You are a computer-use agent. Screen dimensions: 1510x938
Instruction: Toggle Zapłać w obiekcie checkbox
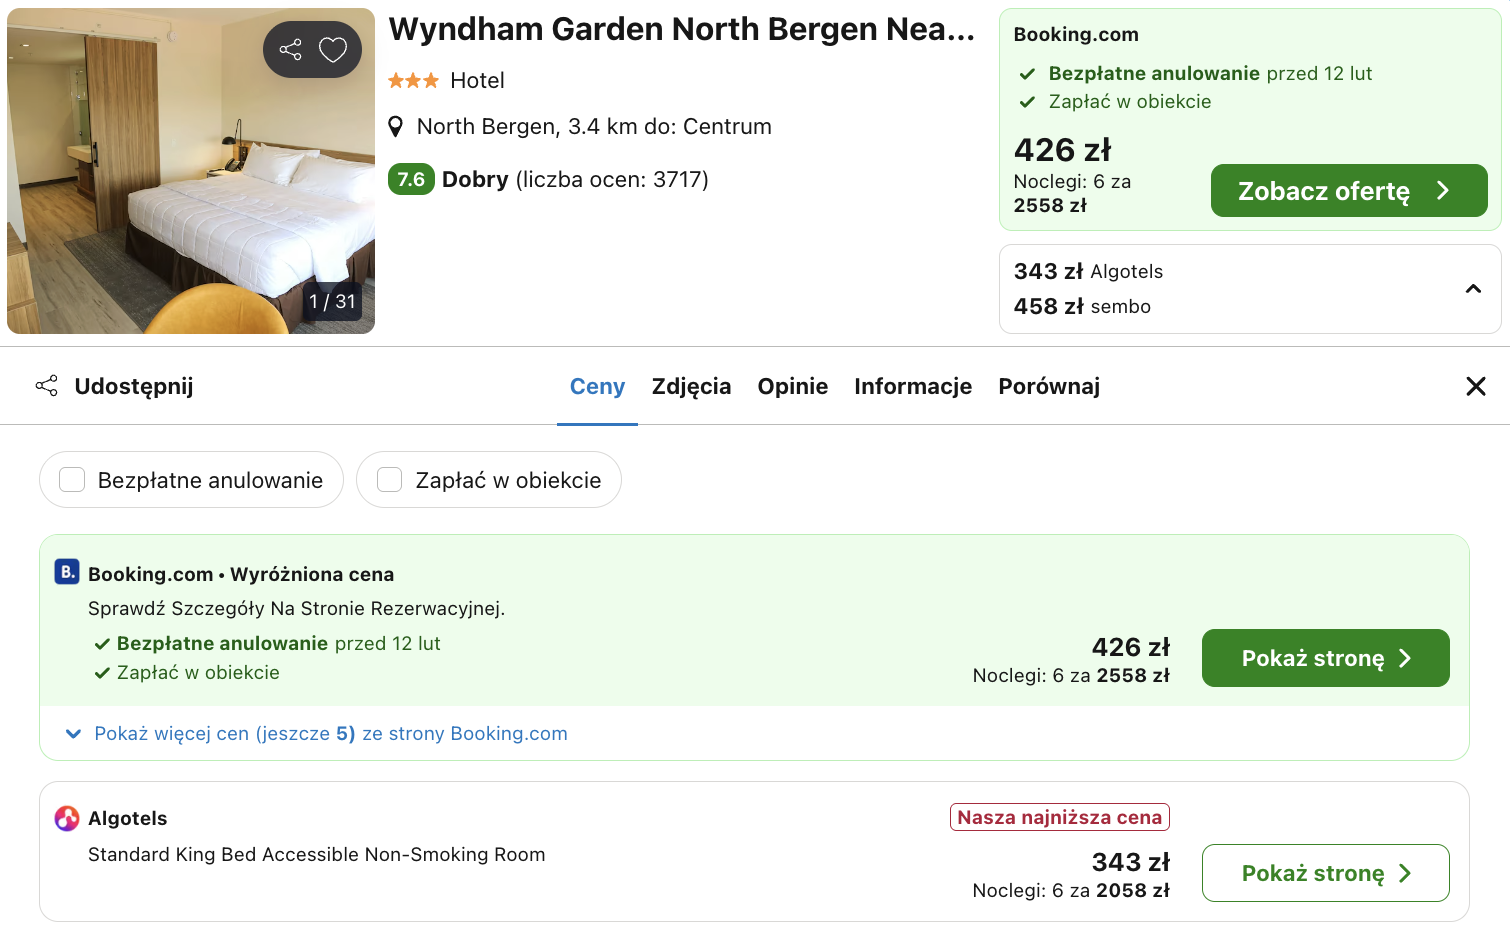coord(389,480)
